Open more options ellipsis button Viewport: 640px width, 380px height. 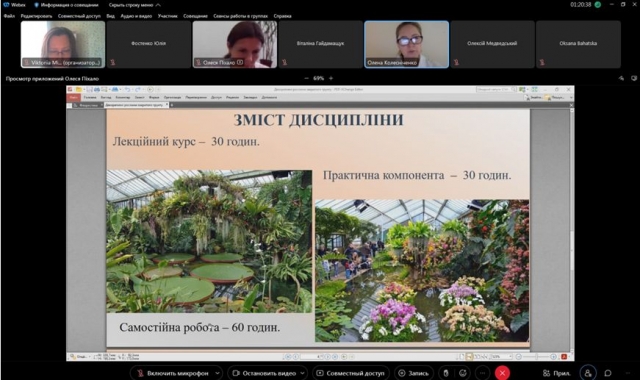pos(482,373)
